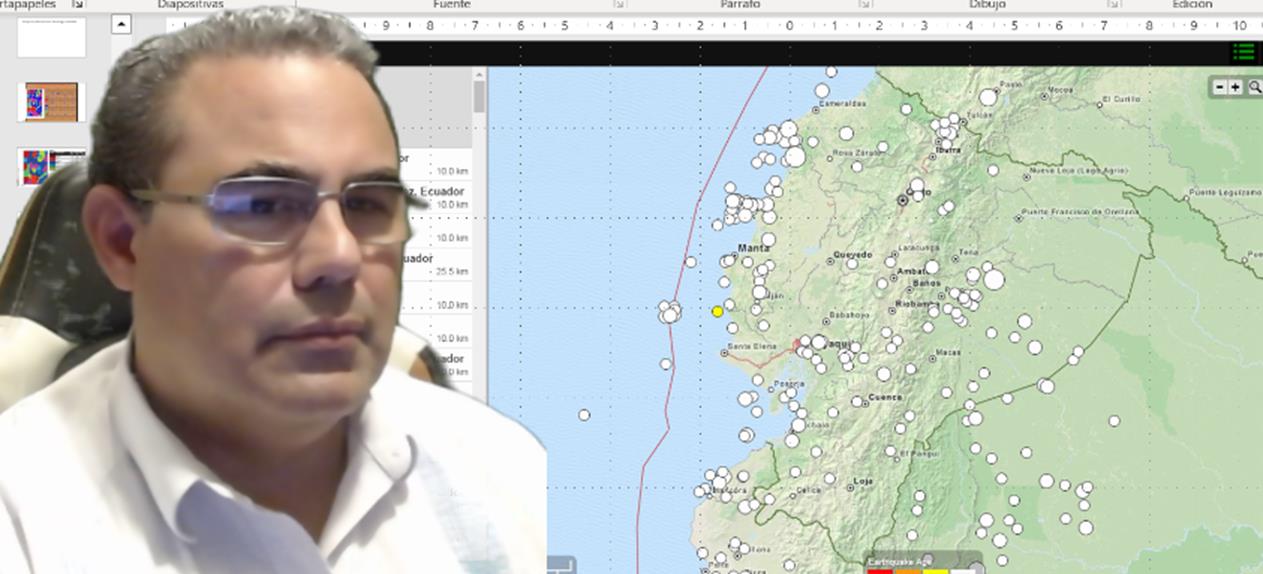Open the Portapapeles dialog launcher
This screenshot has width=1263, height=574.
click(78, 5)
